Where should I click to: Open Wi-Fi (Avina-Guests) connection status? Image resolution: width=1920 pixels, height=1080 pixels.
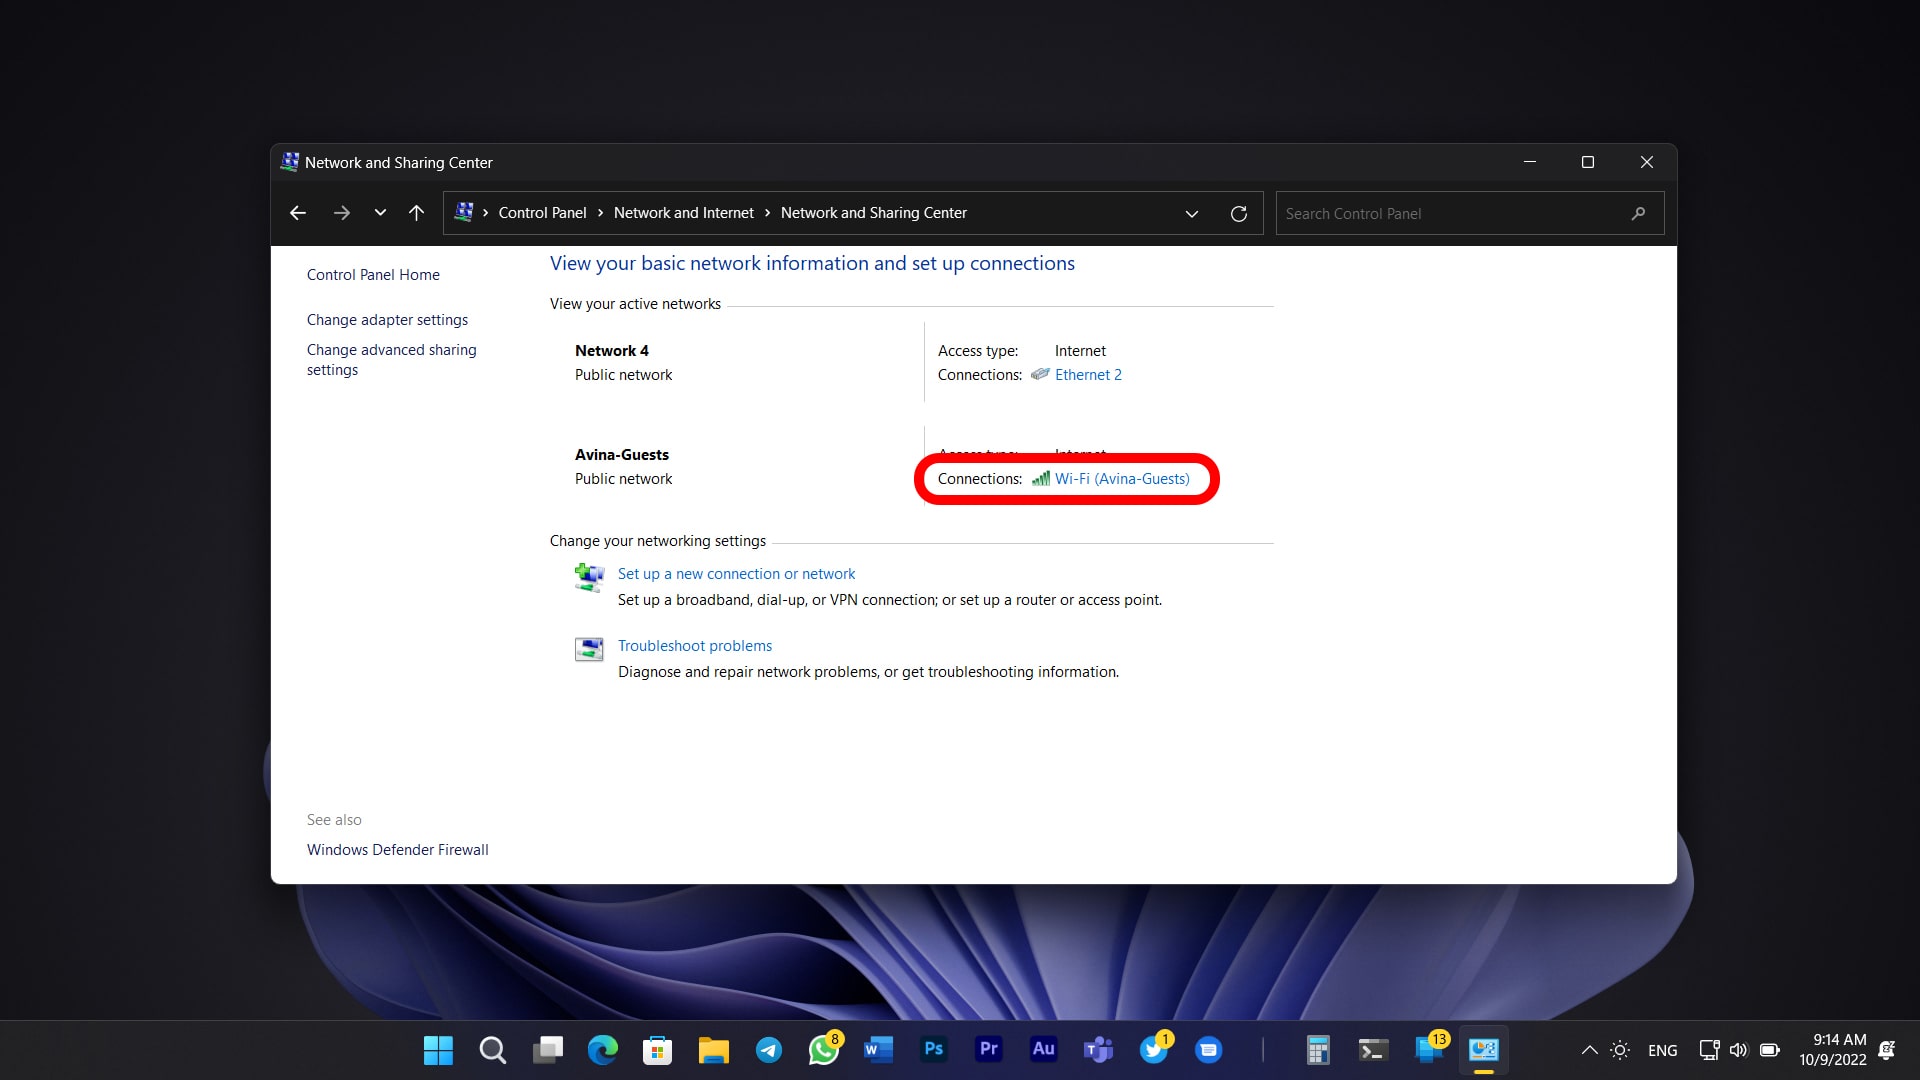[x=1122, y=479]
